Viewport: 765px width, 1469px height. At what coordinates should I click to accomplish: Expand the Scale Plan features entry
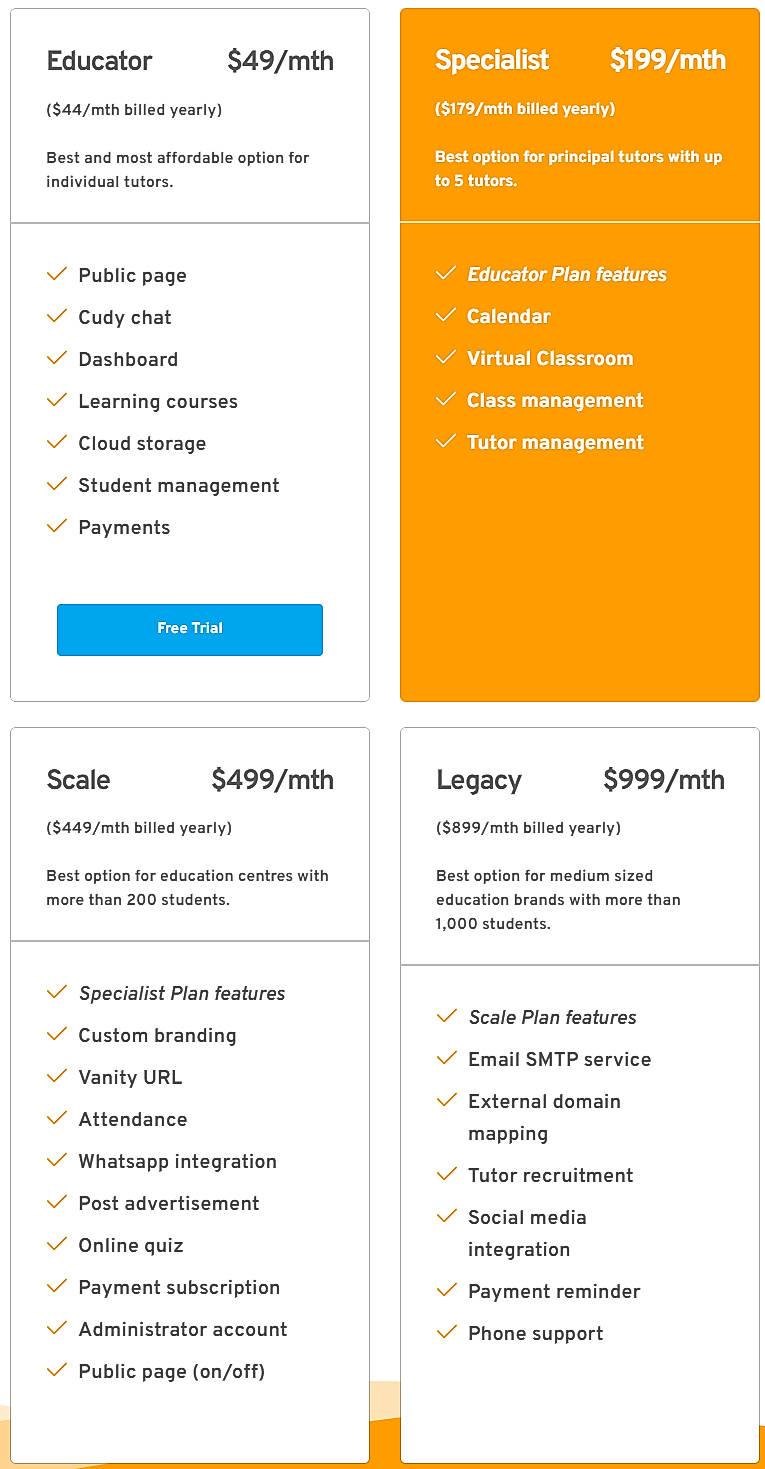(552, 1016)
